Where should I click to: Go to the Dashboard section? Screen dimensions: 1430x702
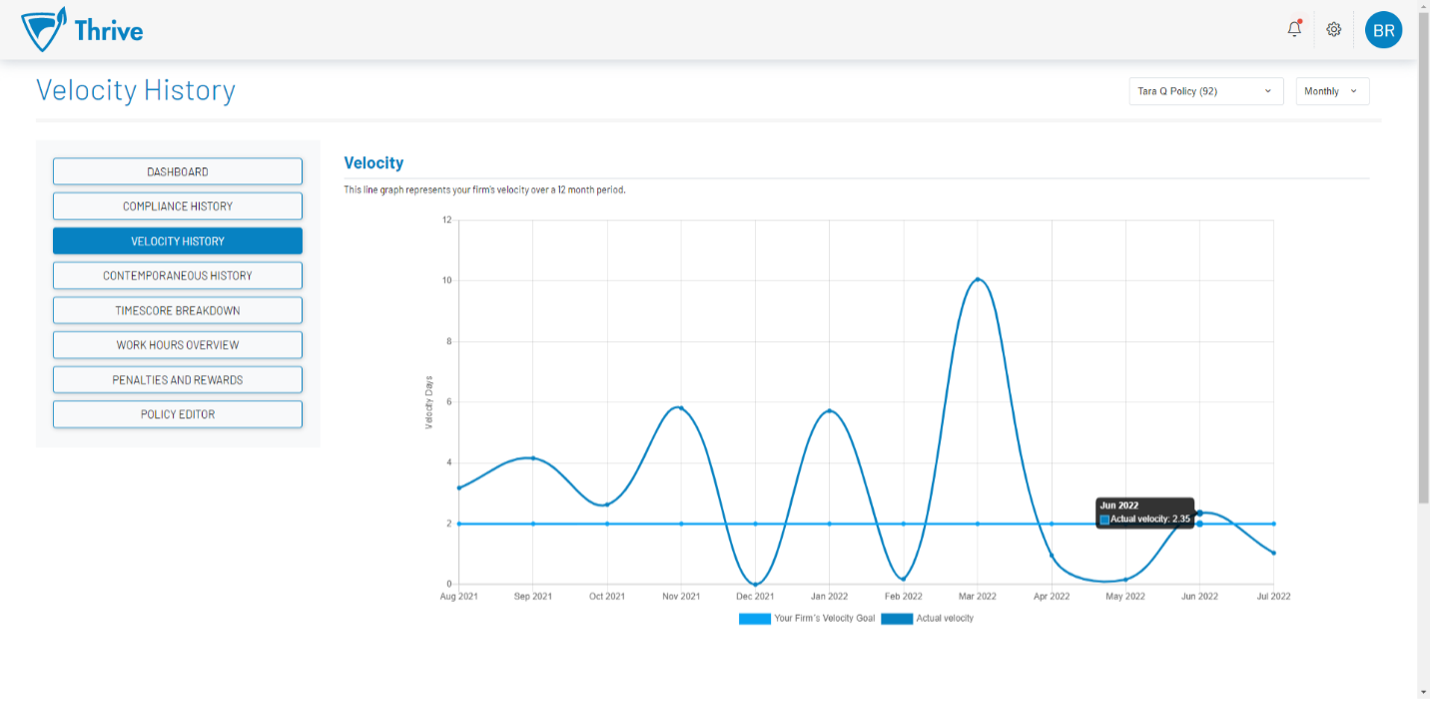pos(177,172)
